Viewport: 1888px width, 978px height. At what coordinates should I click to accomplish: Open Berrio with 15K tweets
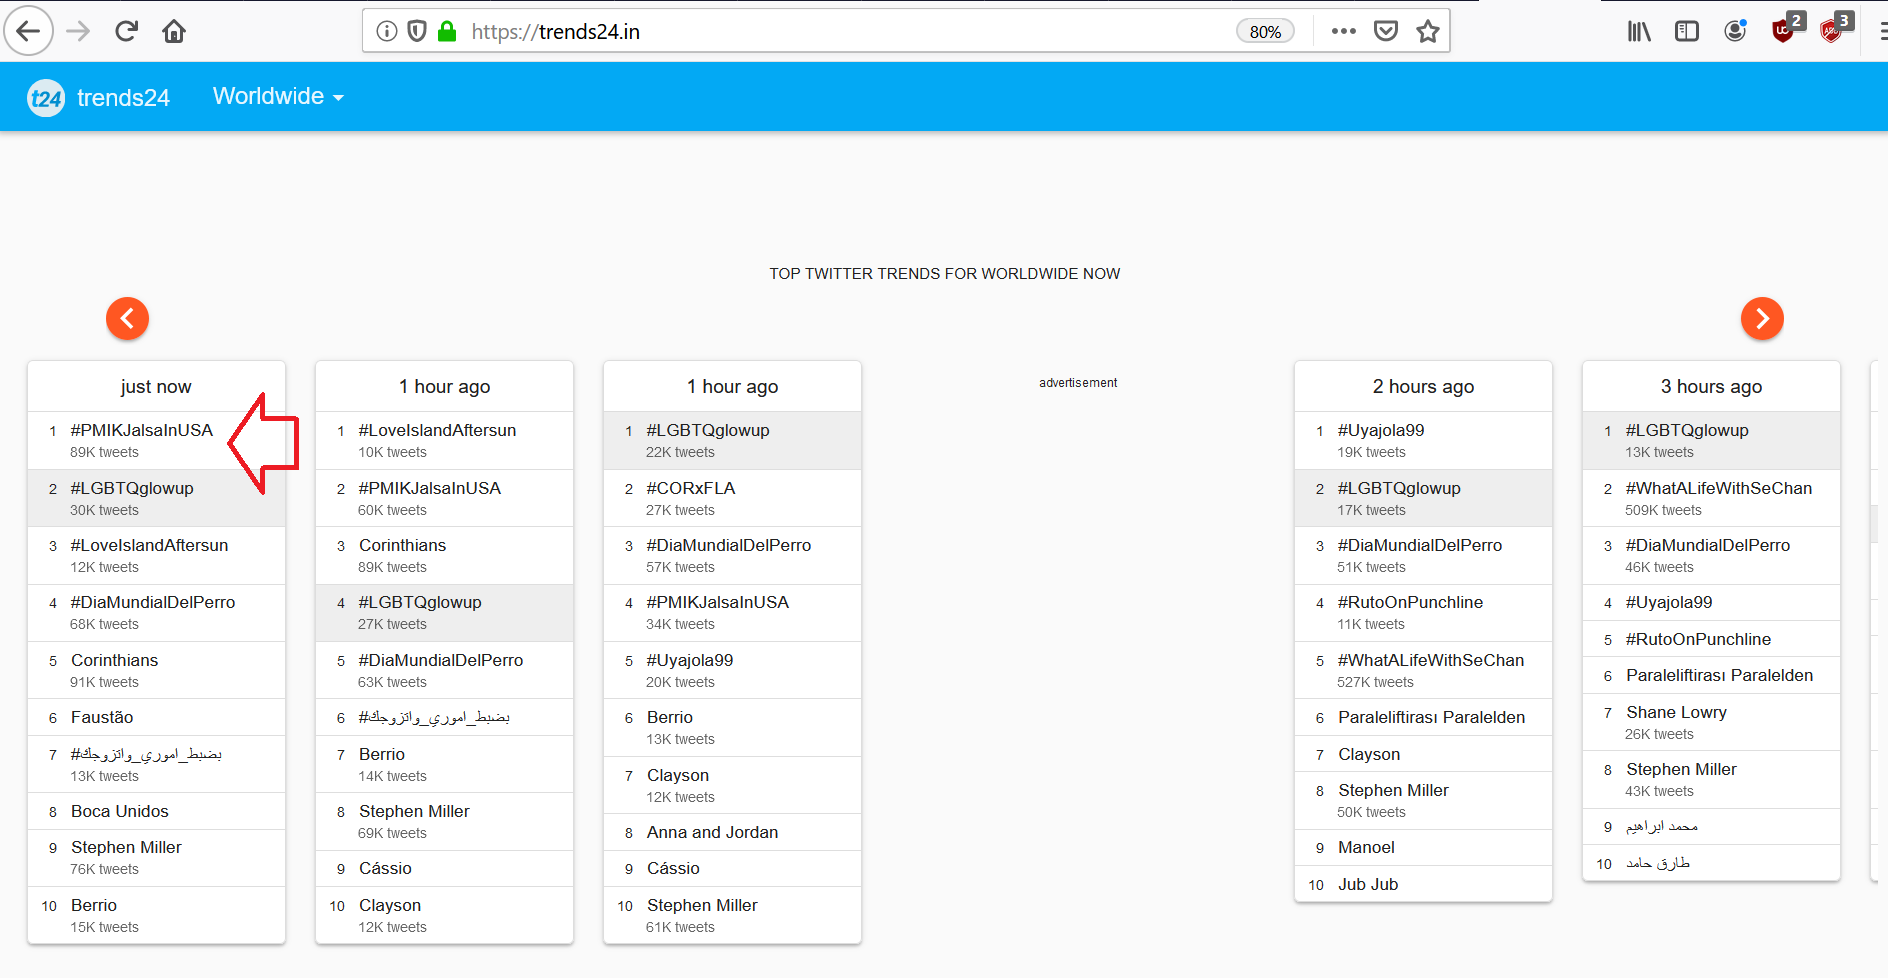click(x=94, y=905)
